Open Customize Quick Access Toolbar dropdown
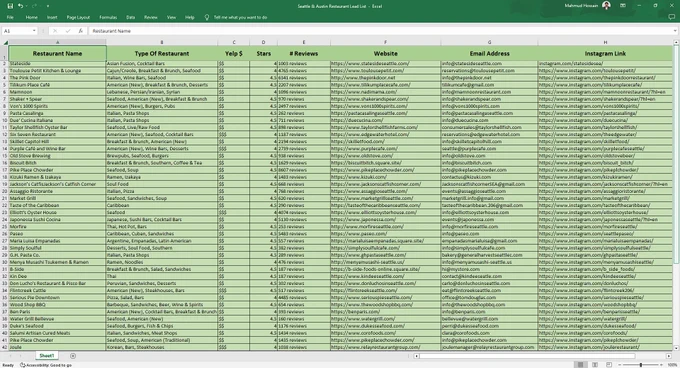This screenshot has height=368, width=680. tap(48, 6)
